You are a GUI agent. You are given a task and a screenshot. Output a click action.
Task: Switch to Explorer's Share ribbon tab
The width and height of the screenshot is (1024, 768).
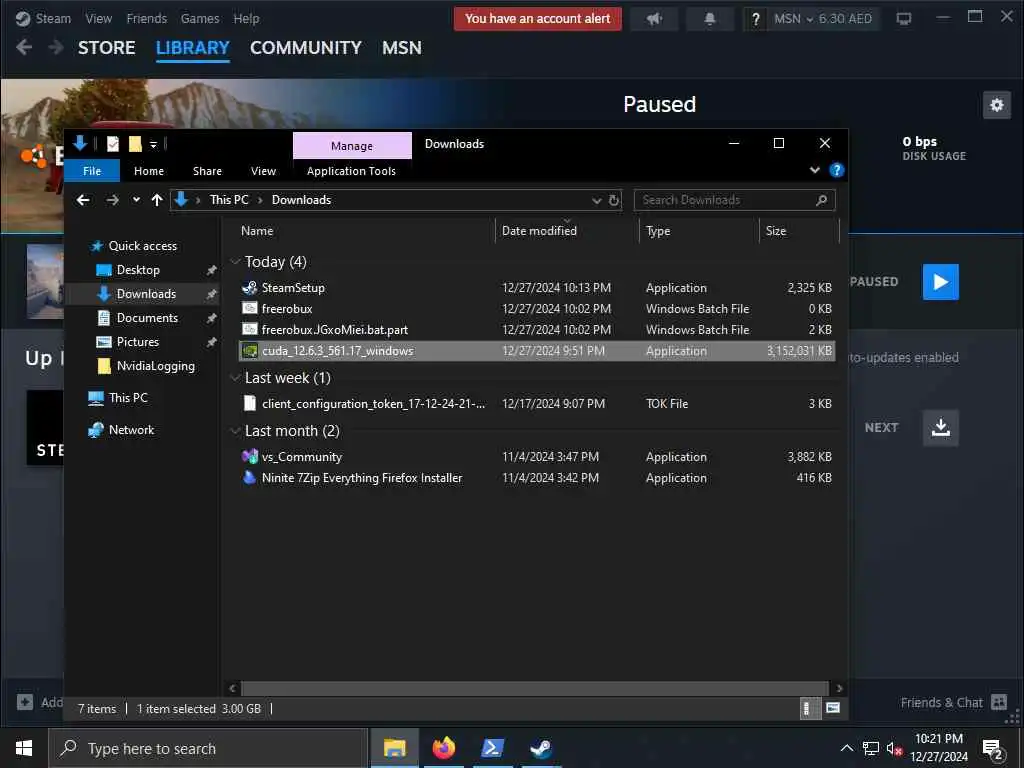click(x=207, y=171)
